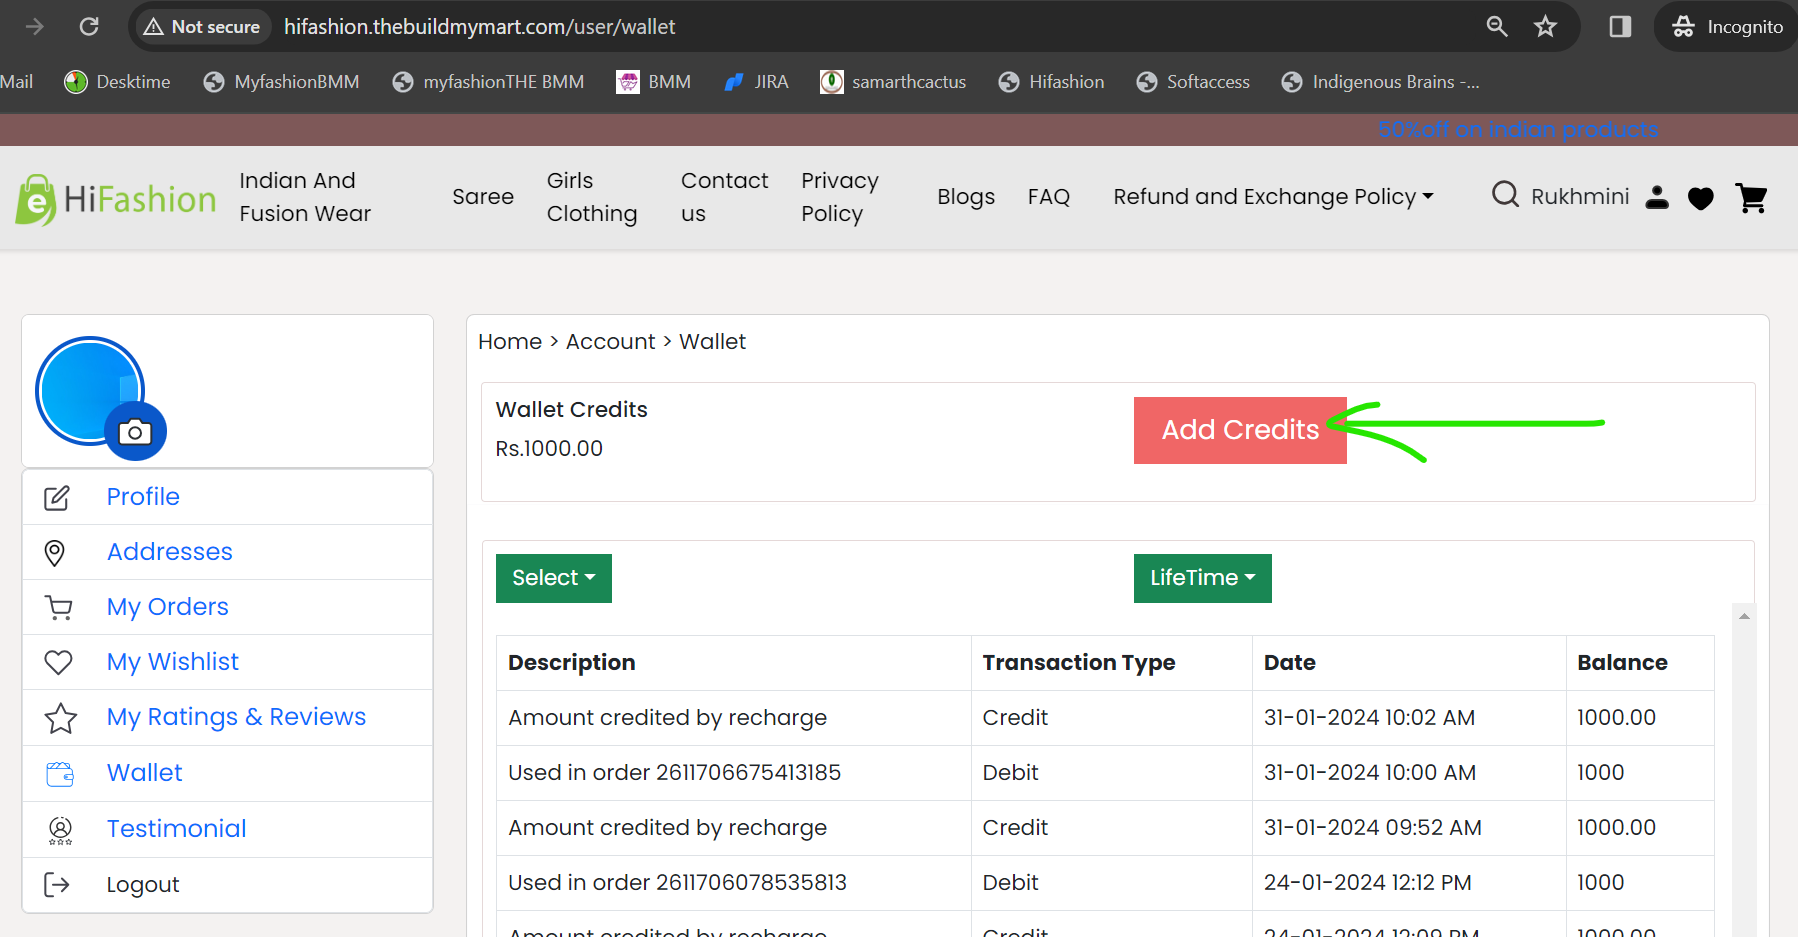Image resolution: width=1798 pixels, height=937 pixels.
Task: Open the Addresses link
Action: click(170, 552)
